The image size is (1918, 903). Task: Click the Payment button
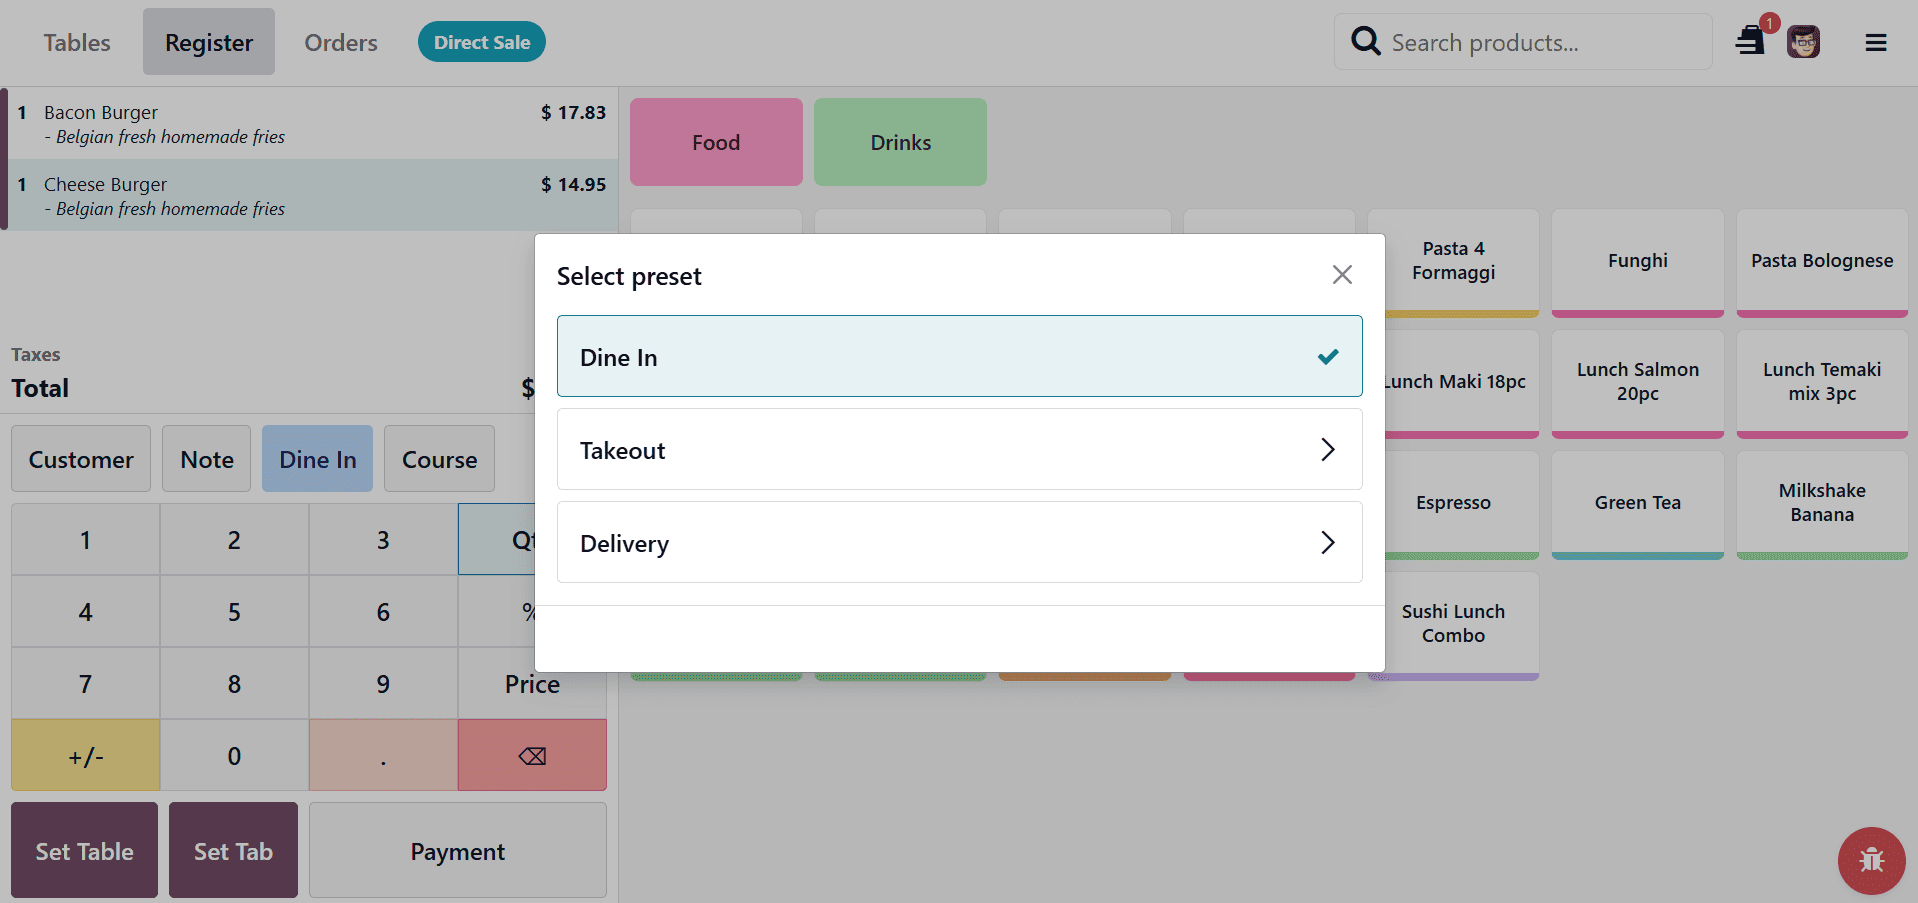coord(457,850)
